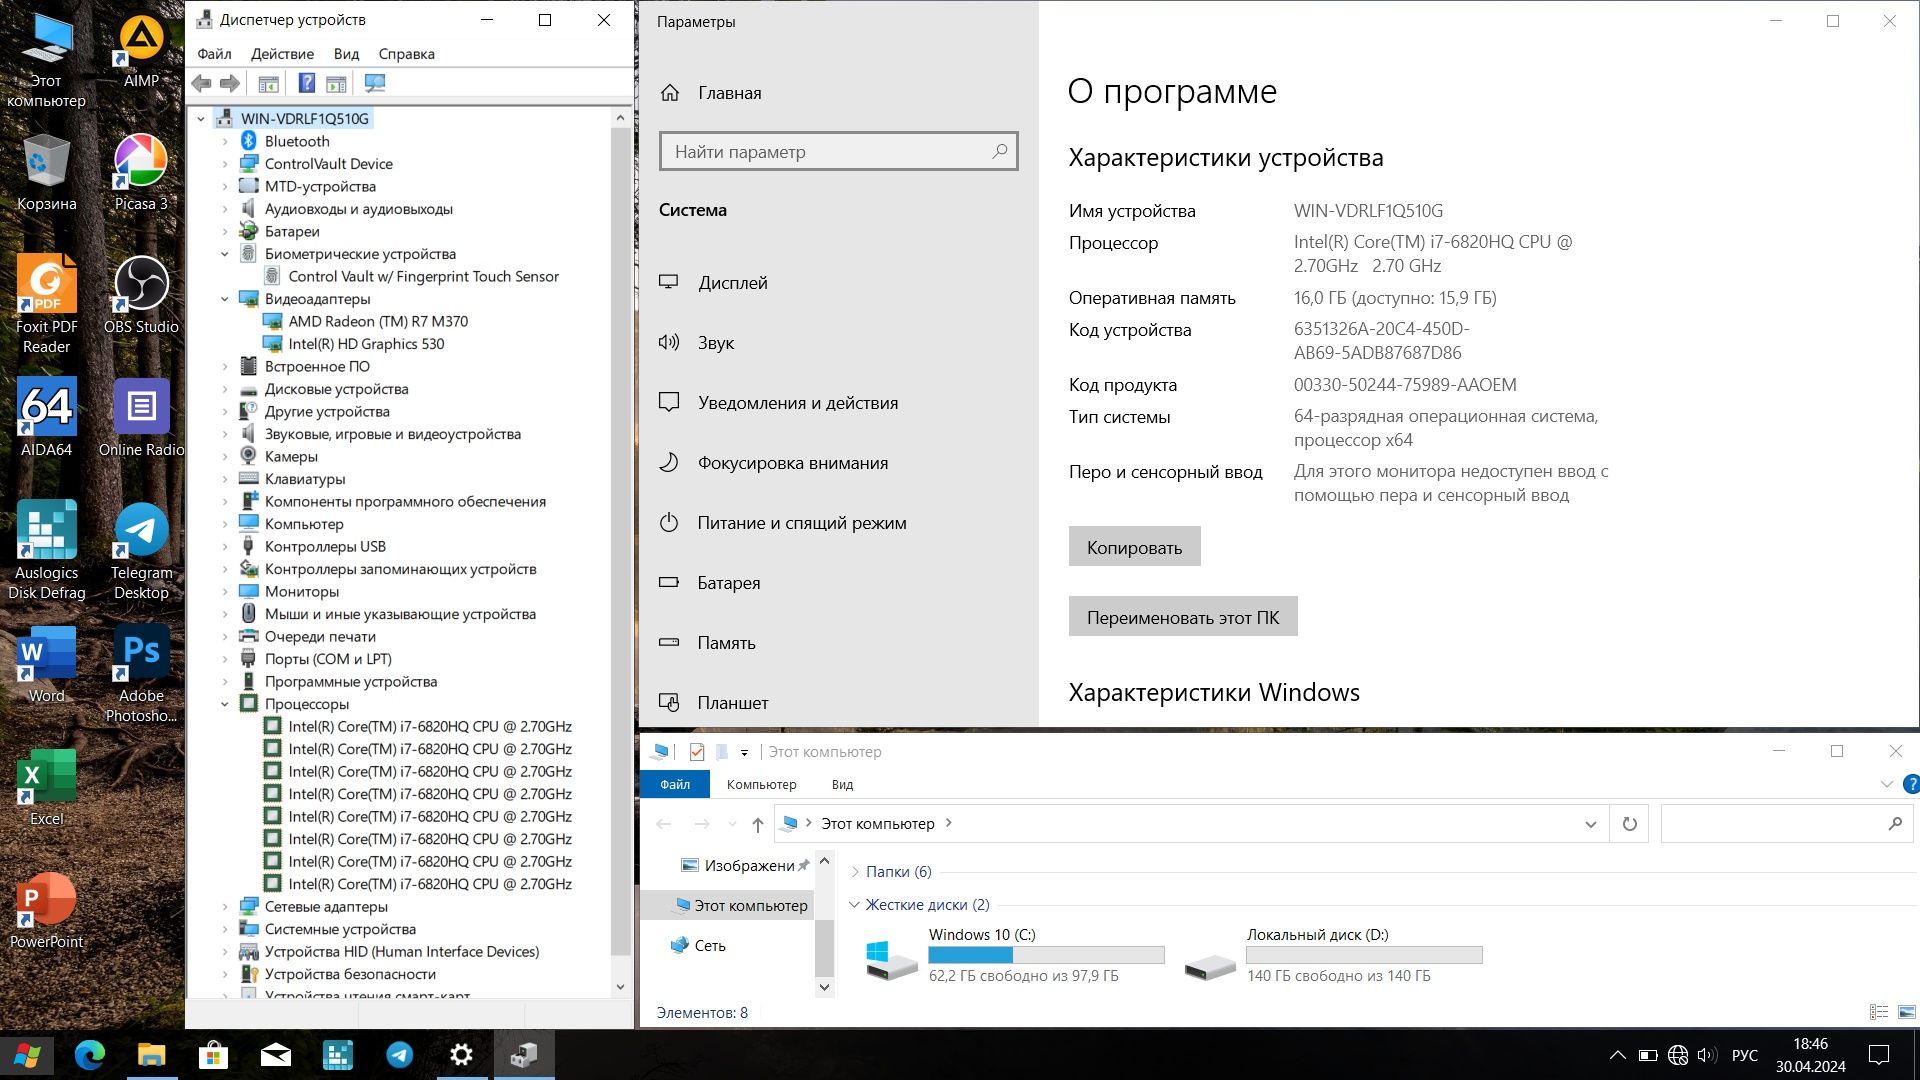Image resolution: width=1920 pixels, height=1080 pixels.
Task: Select AIDA64 desktop icon
Action: [46, 418]
